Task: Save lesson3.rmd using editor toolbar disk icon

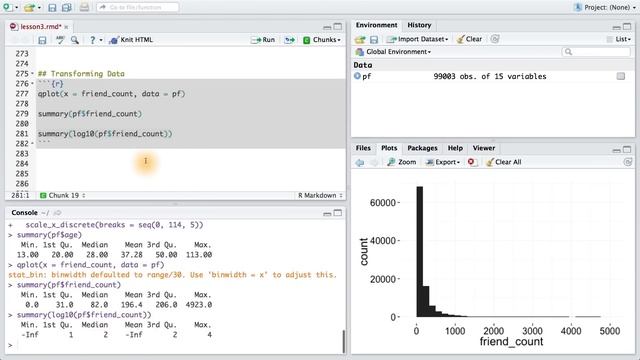Action: (42, 40)
